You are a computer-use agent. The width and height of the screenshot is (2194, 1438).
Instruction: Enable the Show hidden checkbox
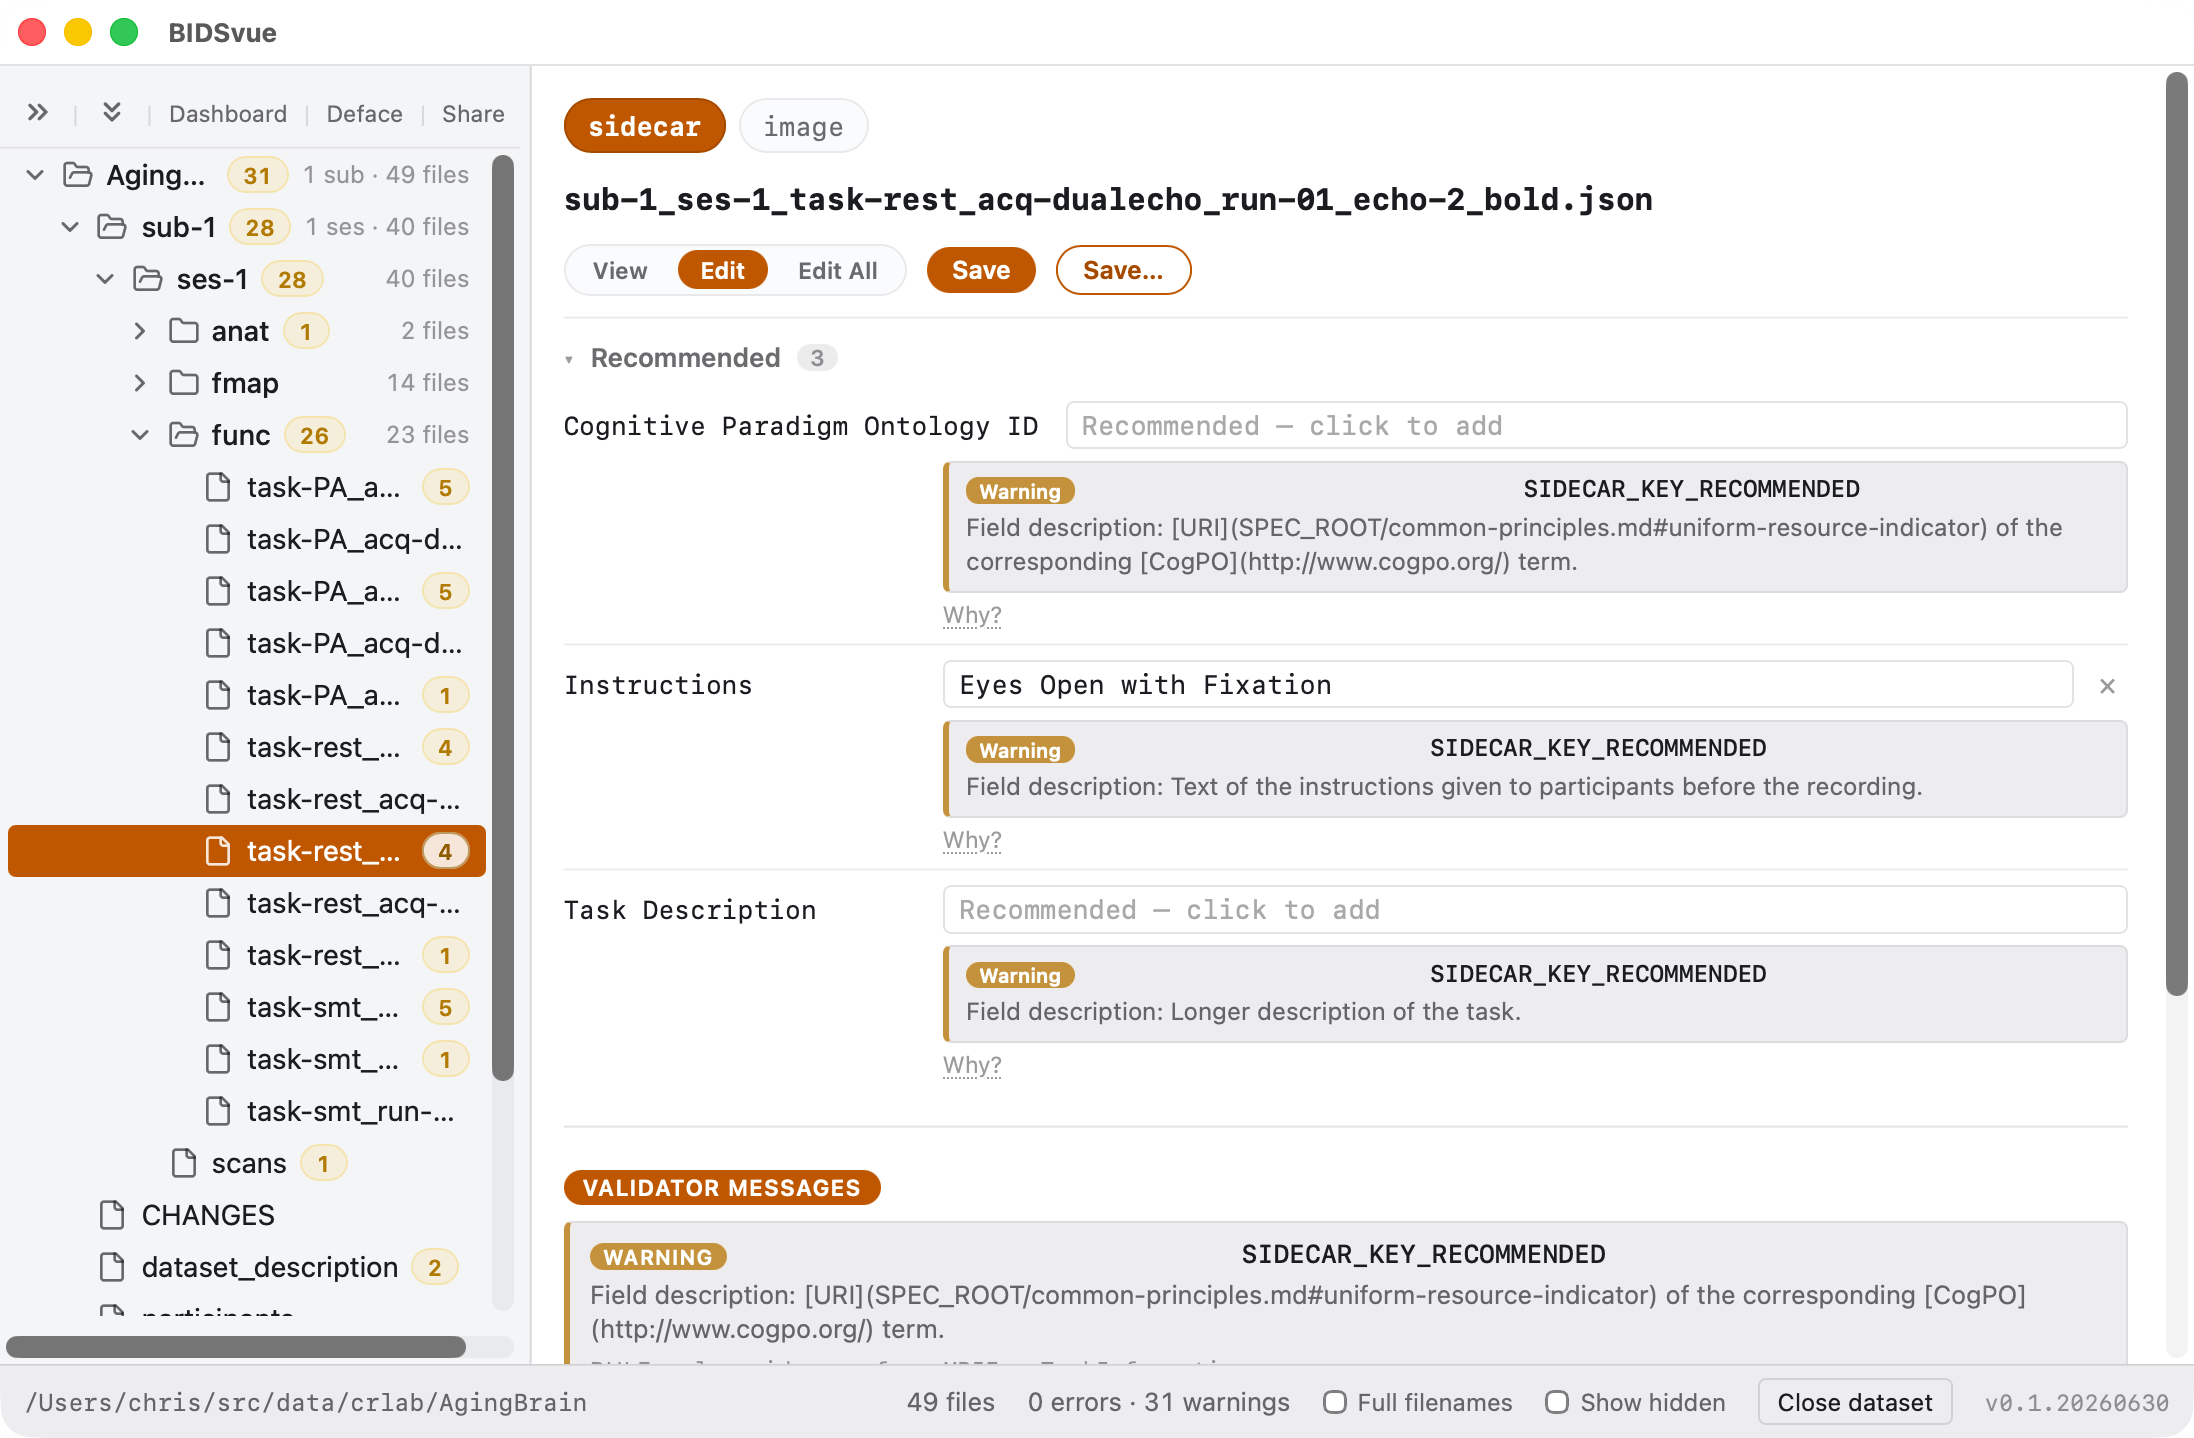click(1557, 1402)
